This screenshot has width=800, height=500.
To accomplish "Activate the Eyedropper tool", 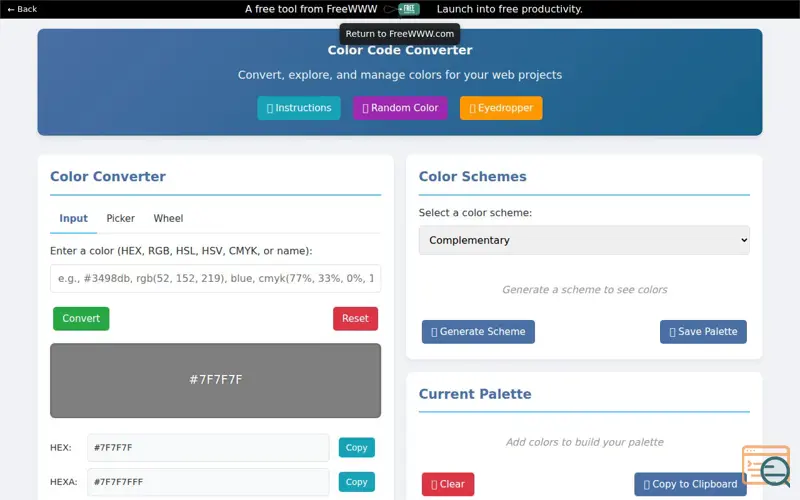I will [501, 108].
